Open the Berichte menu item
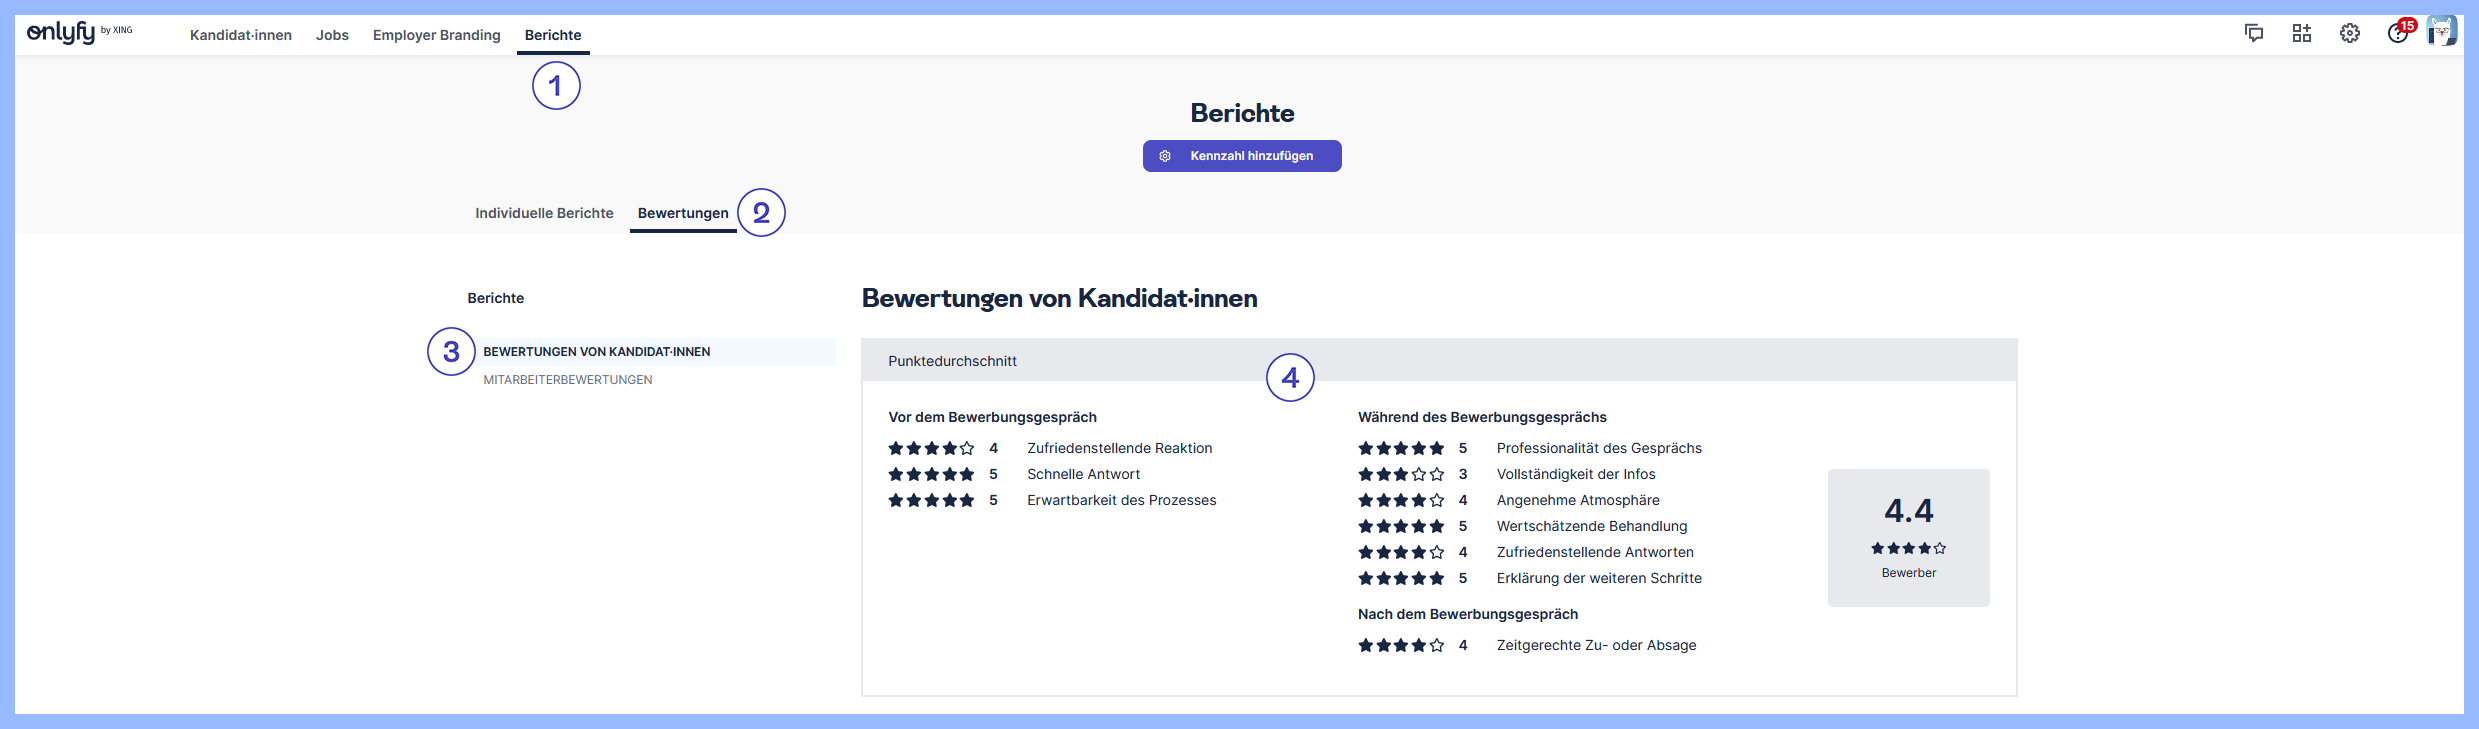The height and width of the screenshot is (729, 2479). (x=553, y=35)
